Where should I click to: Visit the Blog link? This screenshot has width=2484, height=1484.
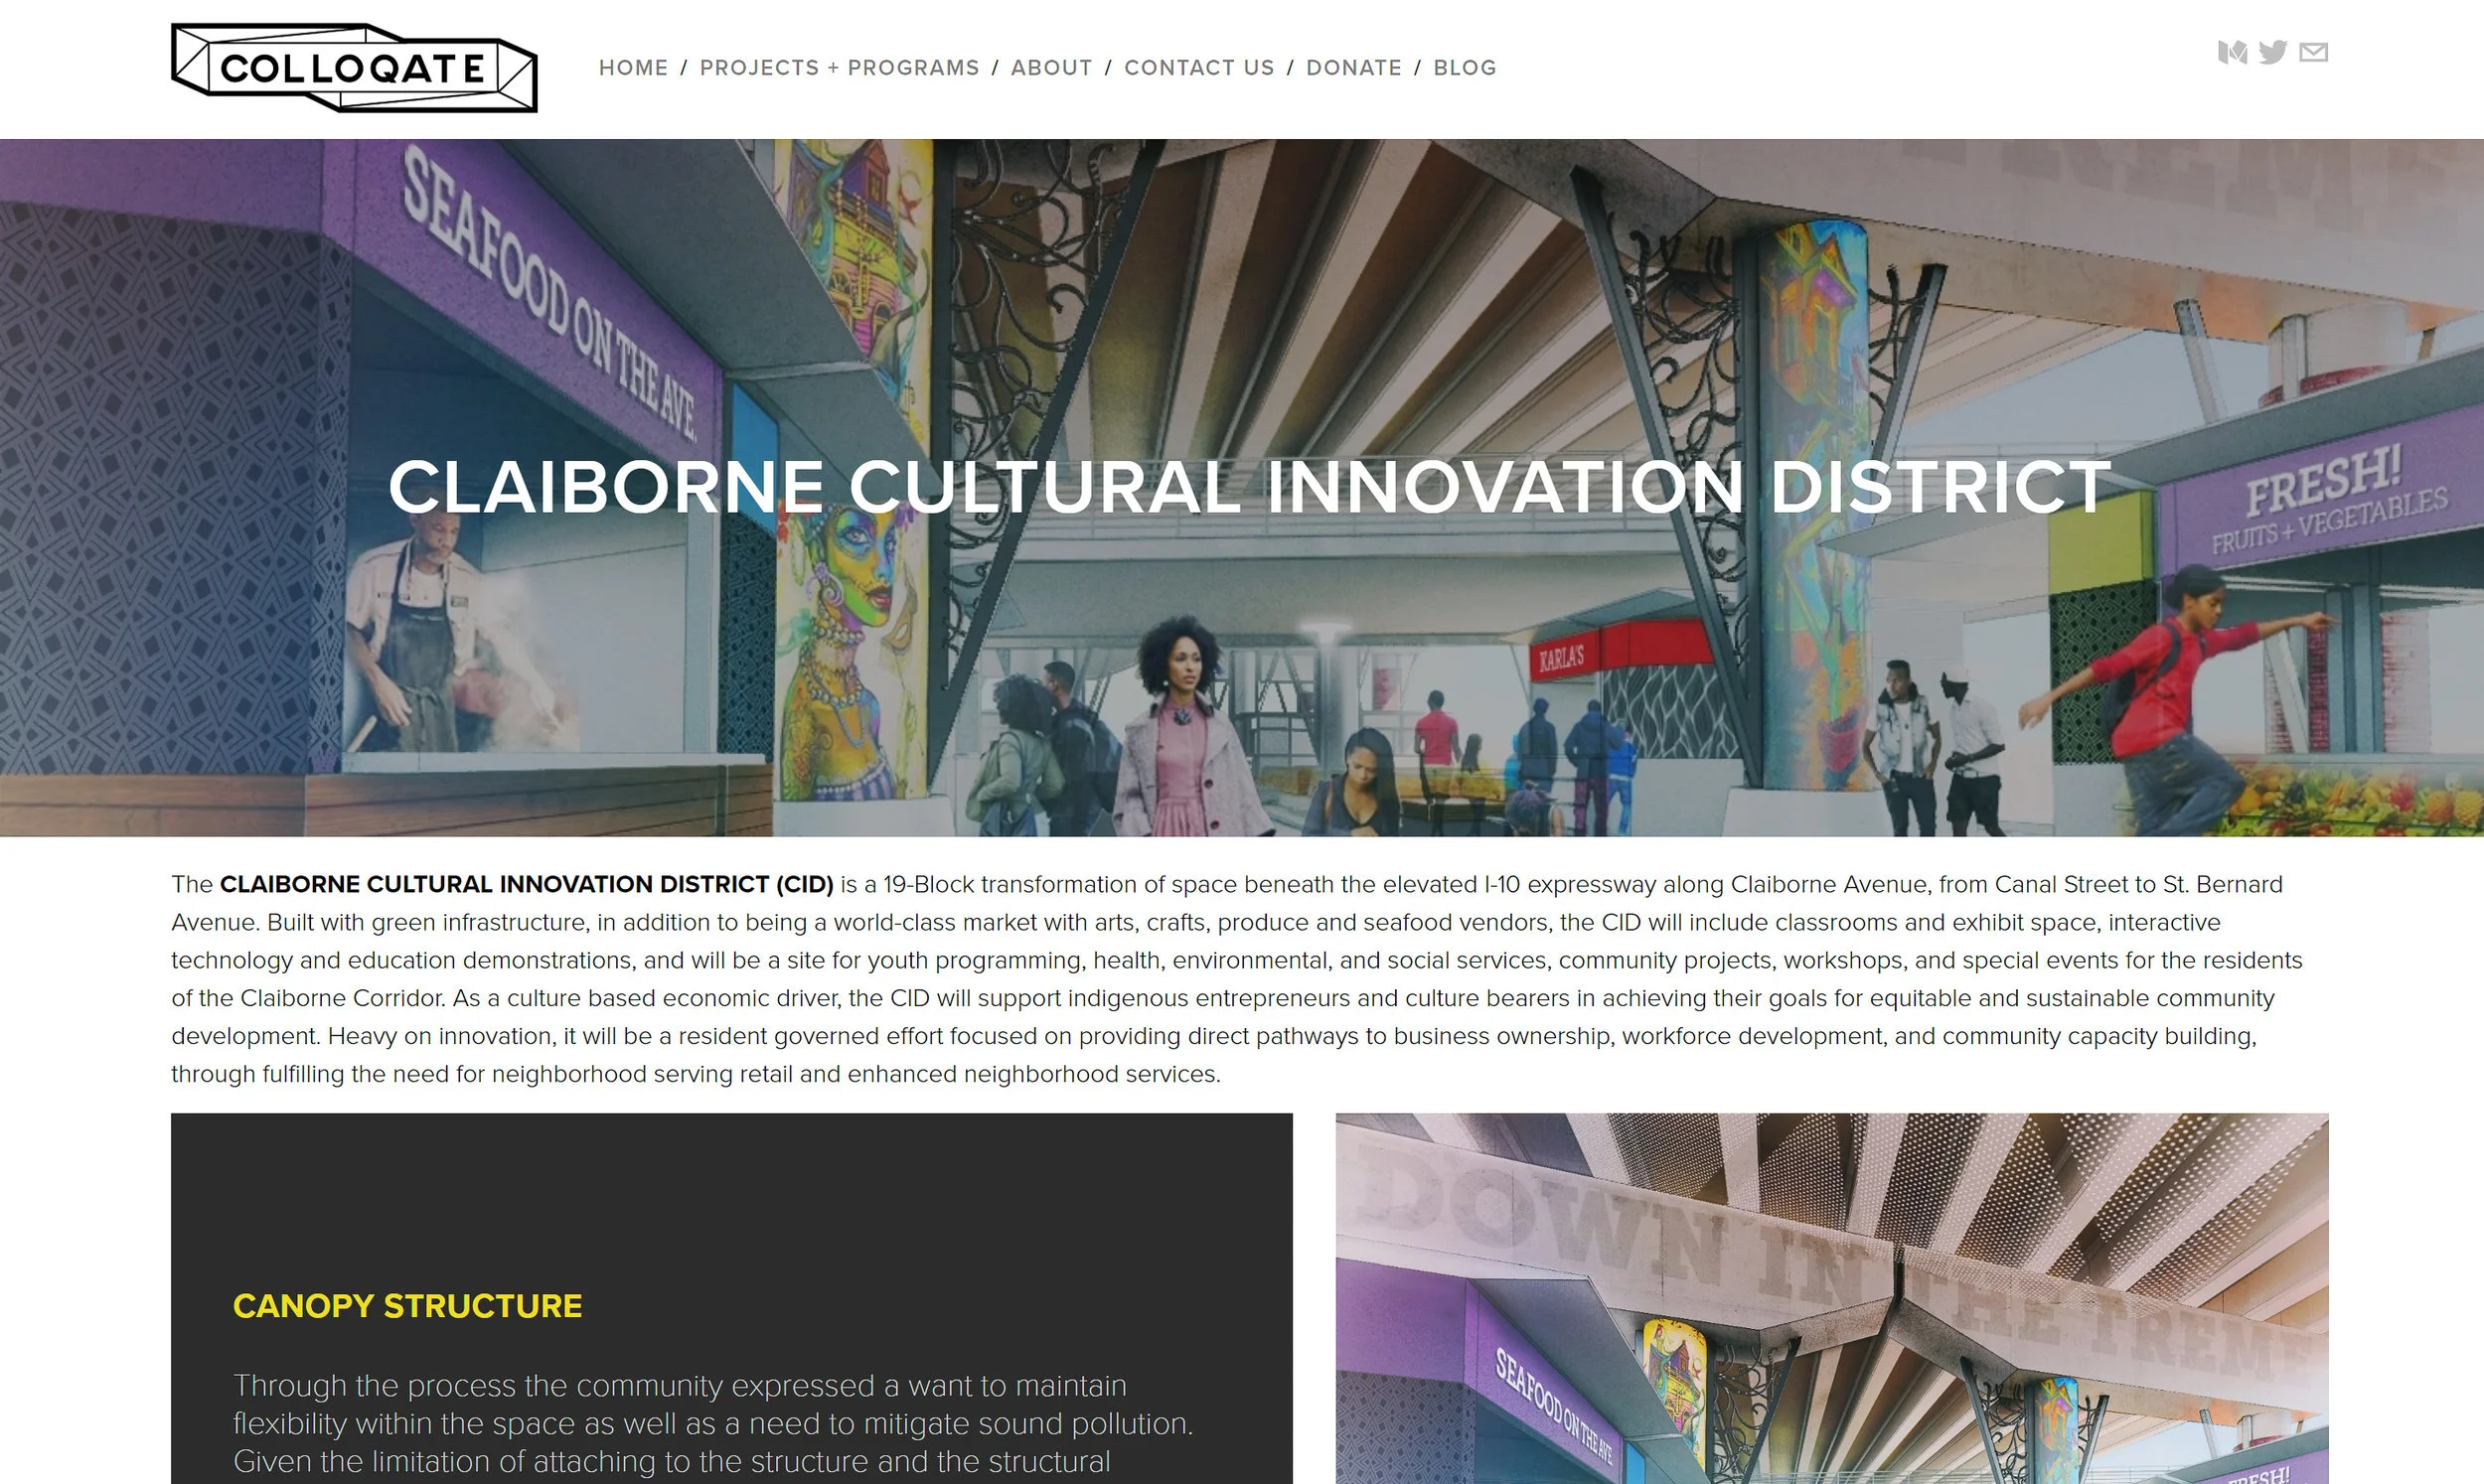[x=1465, y=68]
